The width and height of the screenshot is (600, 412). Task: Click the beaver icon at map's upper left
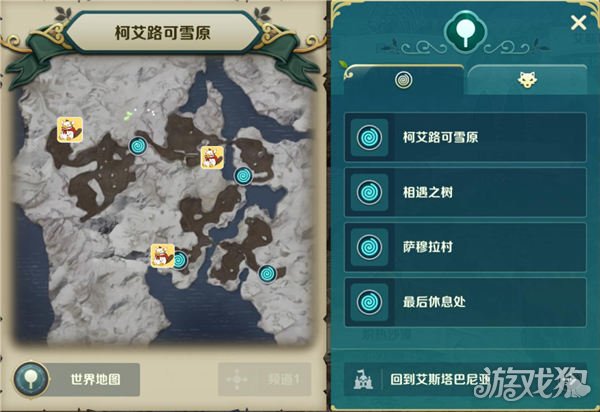(70, 130)
